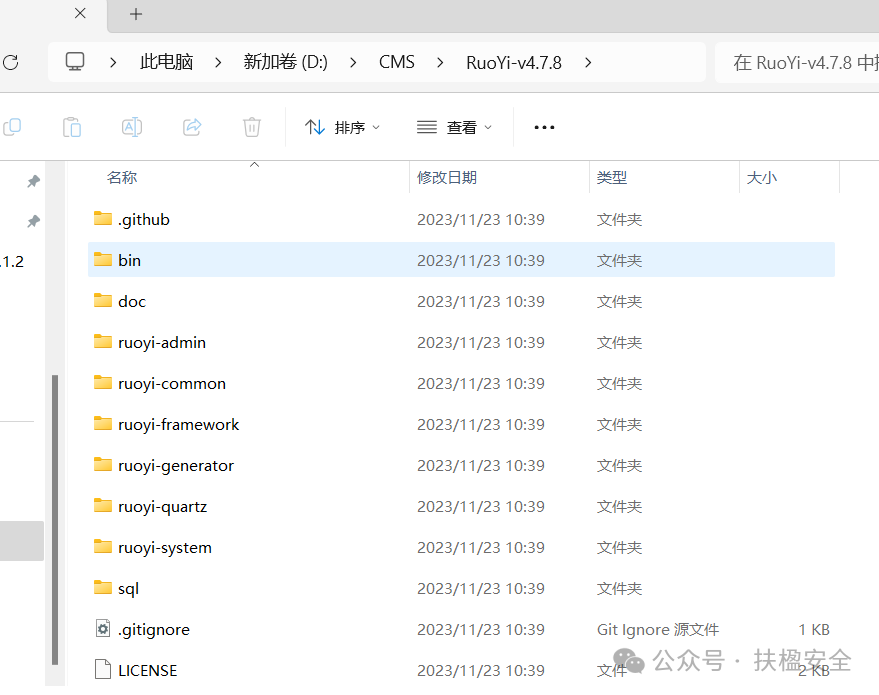Open the 查看 view dropdown
This screenshot has height=695, width=879.
[x=454, y=128]
